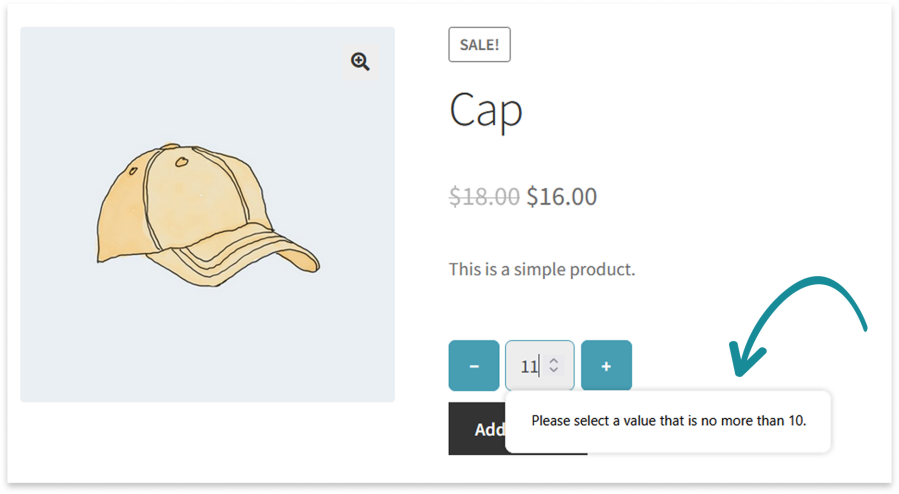The image size is (899, 494).
Task: Click the magnifier zoom icon on product image
Action: tap(360, 62)
